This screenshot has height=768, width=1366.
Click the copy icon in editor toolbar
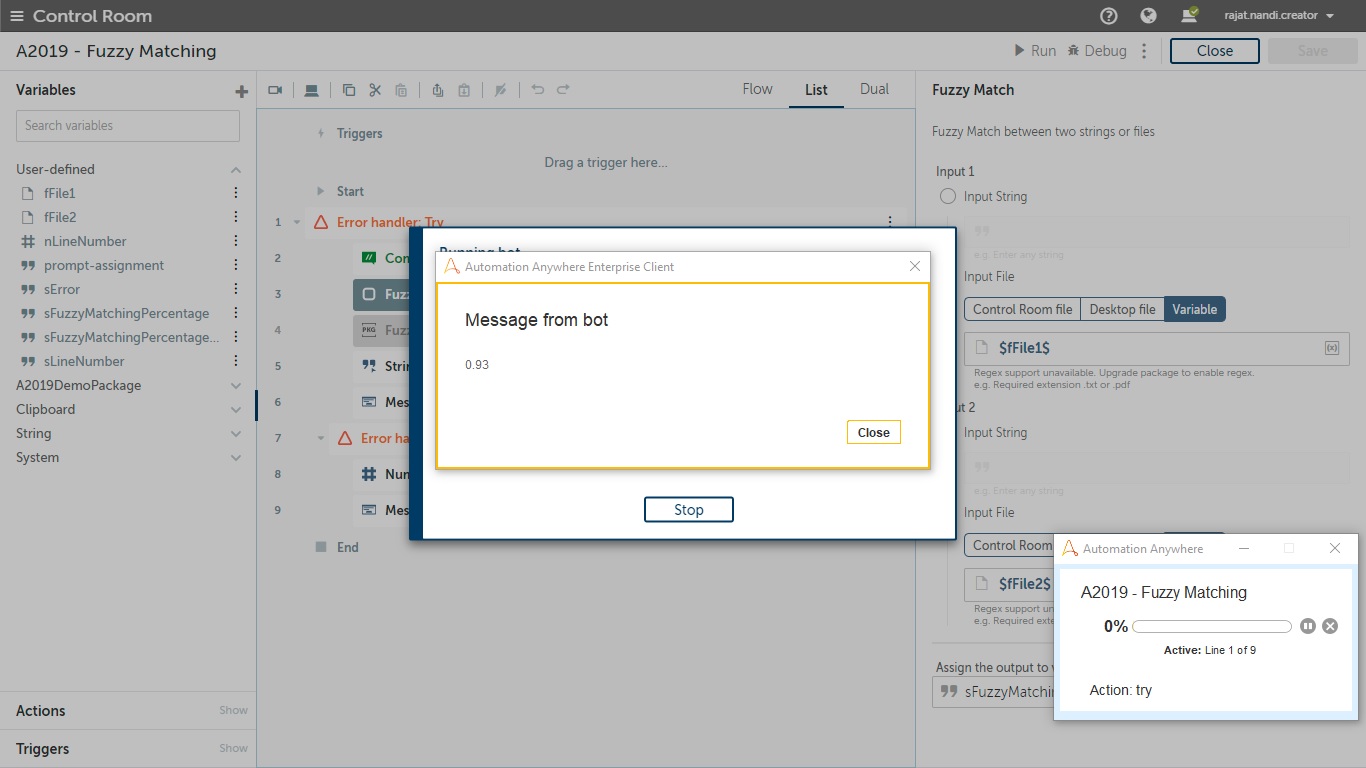click(349, 90)
